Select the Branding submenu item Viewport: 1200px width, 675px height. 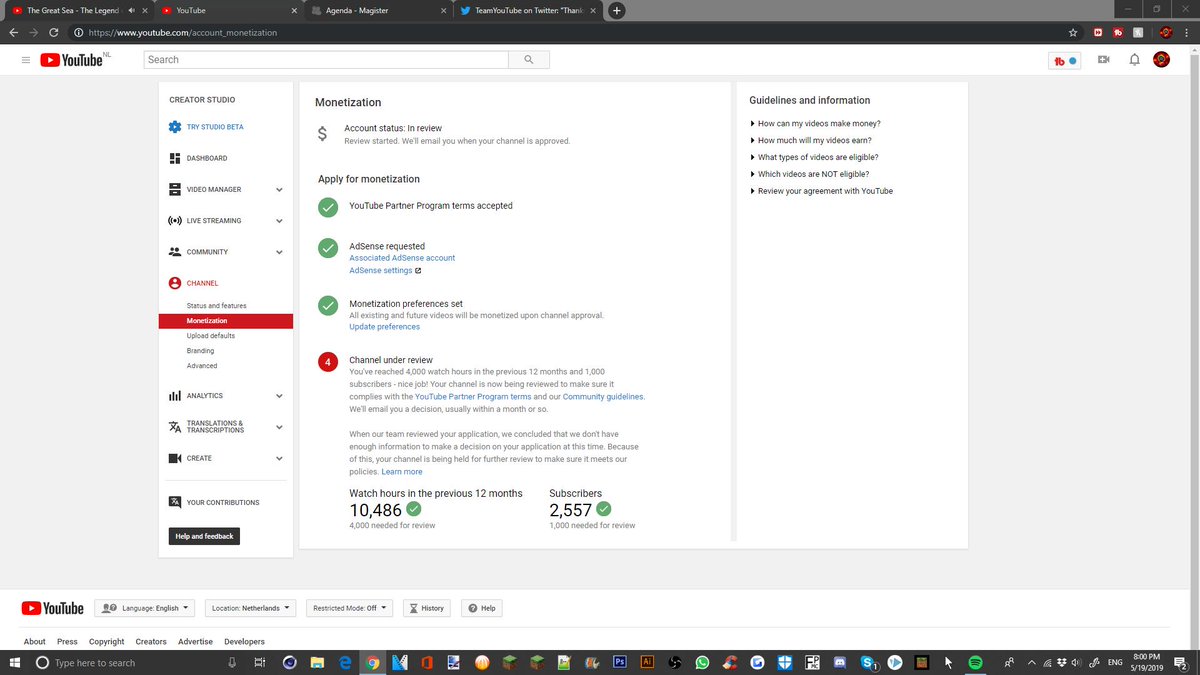tap(200, 351)
